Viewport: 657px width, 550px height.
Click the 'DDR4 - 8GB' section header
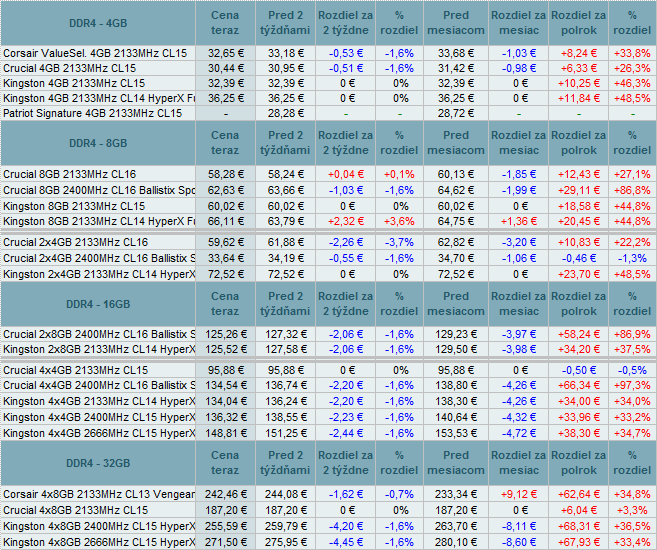pyautogui.click(x=98, y=143)
